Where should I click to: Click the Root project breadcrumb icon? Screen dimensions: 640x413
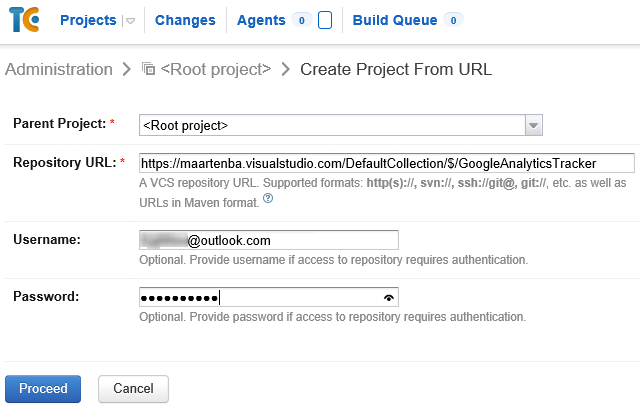pyautogui.click(x=149, y=69)
